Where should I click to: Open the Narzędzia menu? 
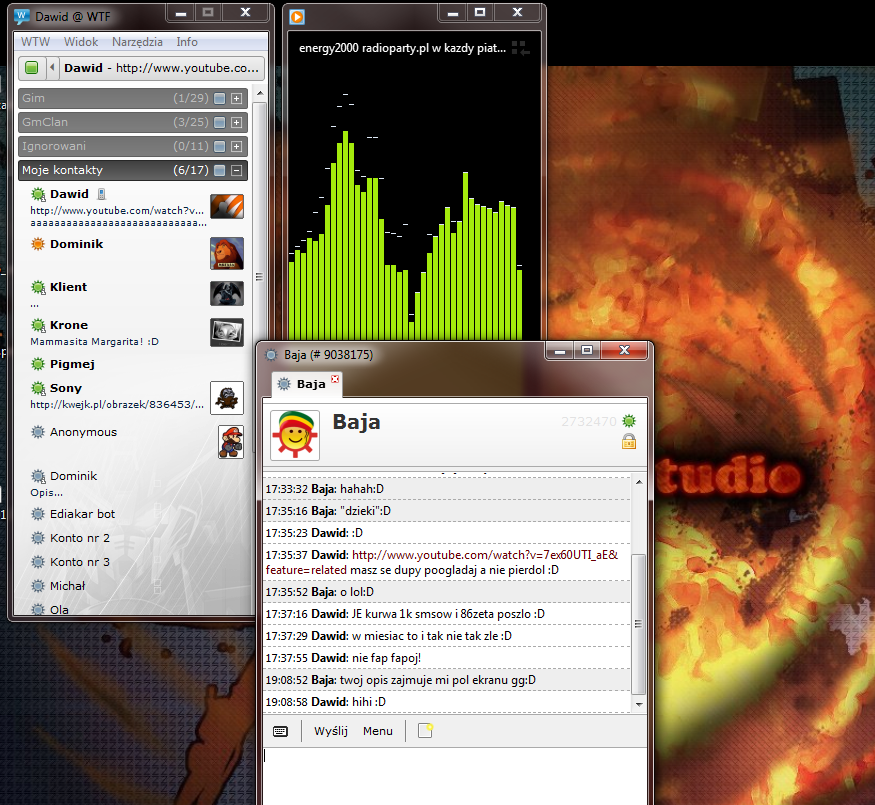(x=137, y=42)
